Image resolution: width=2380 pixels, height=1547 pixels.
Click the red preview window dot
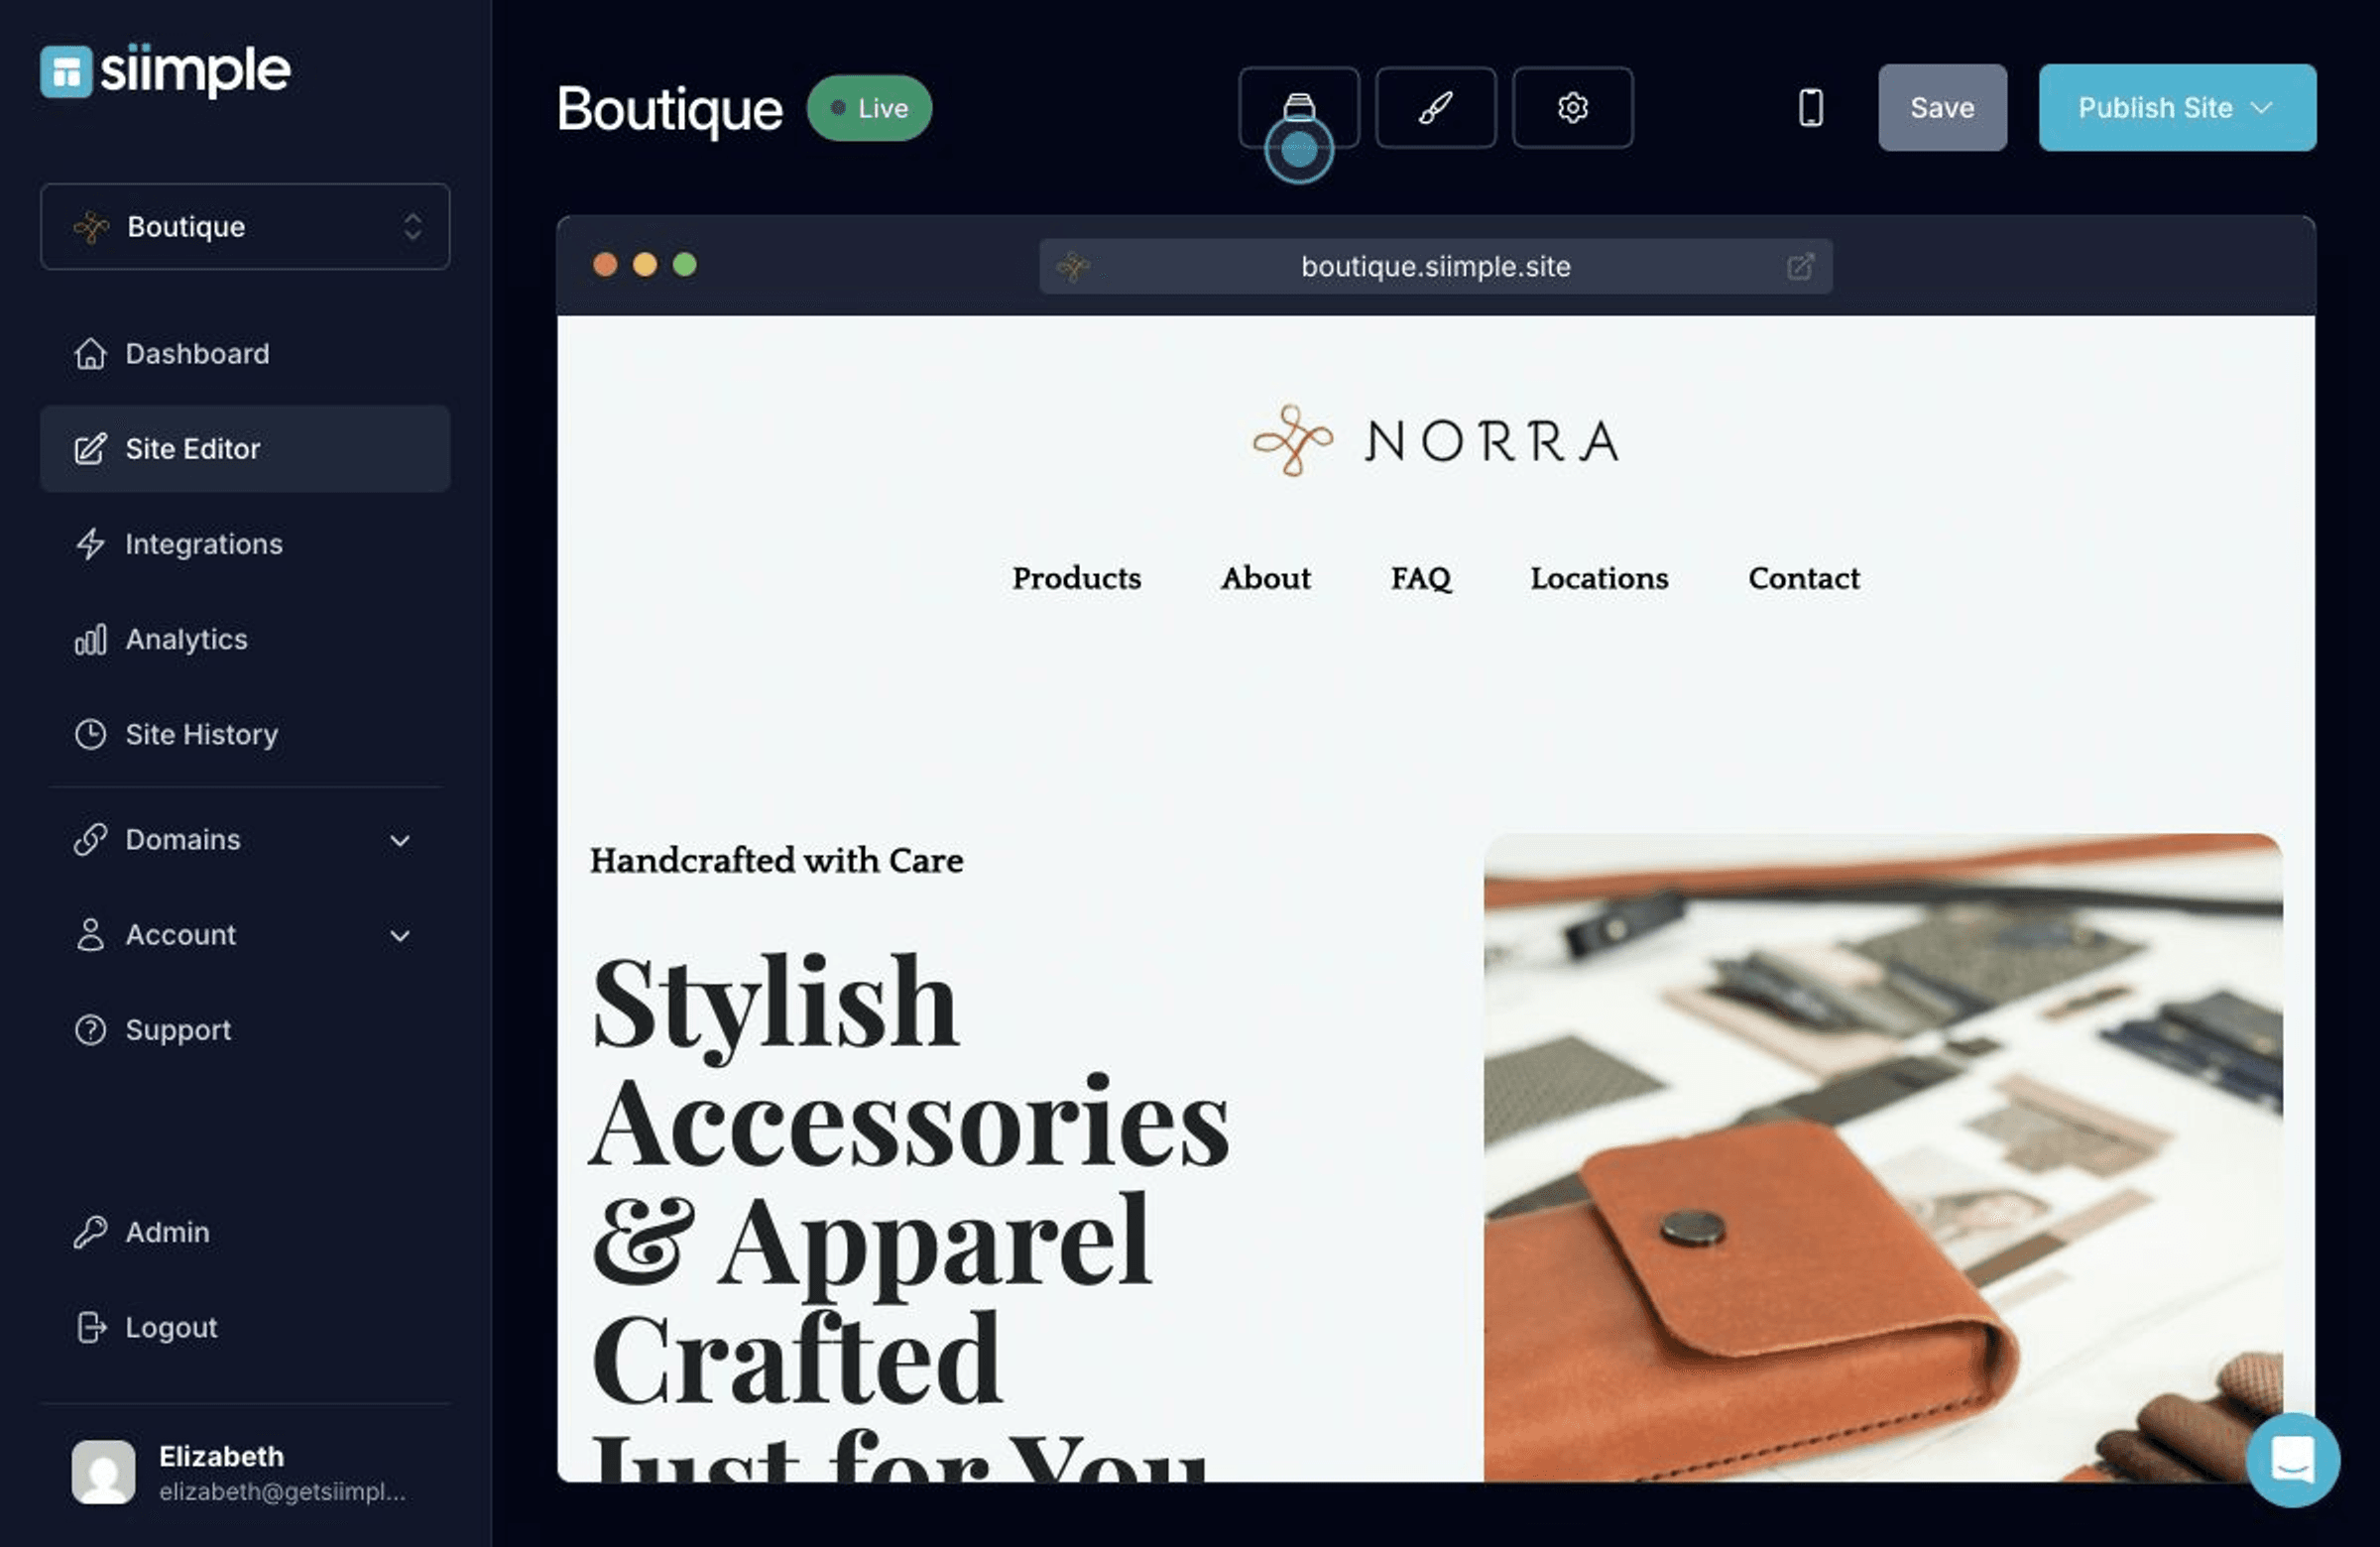[605, 264]
